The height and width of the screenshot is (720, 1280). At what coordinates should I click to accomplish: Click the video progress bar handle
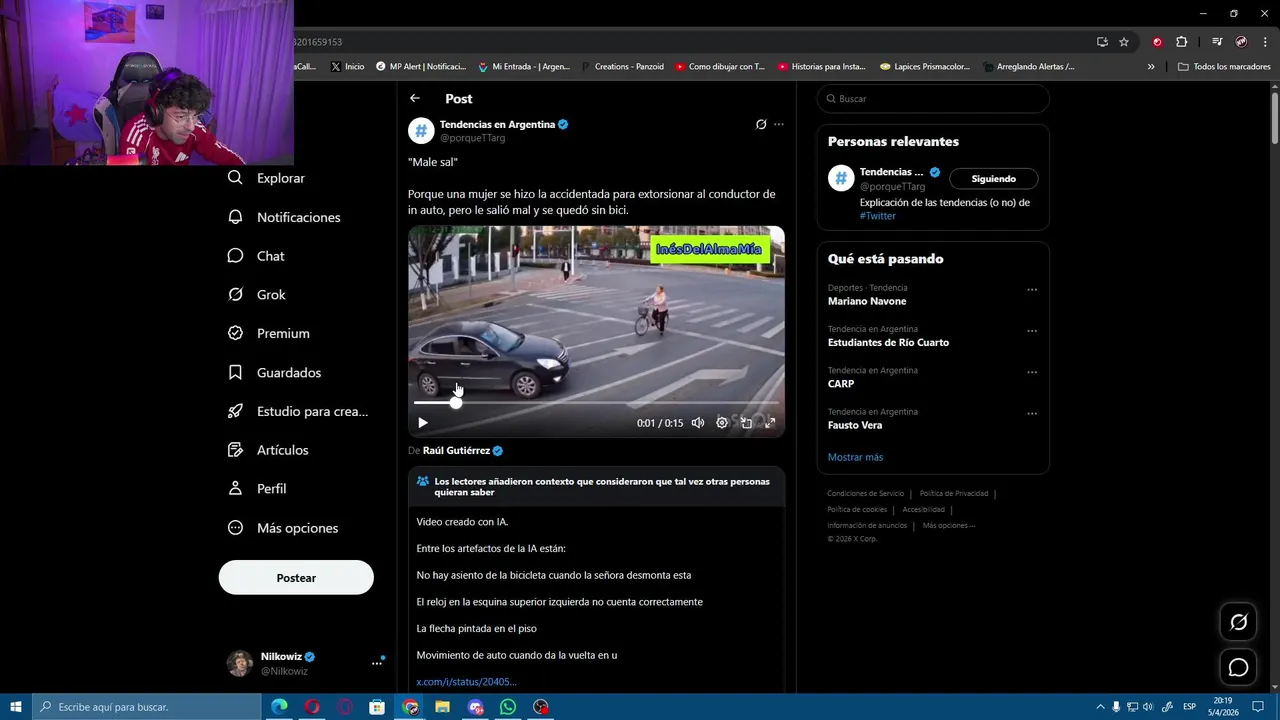(x=456, y=402)
